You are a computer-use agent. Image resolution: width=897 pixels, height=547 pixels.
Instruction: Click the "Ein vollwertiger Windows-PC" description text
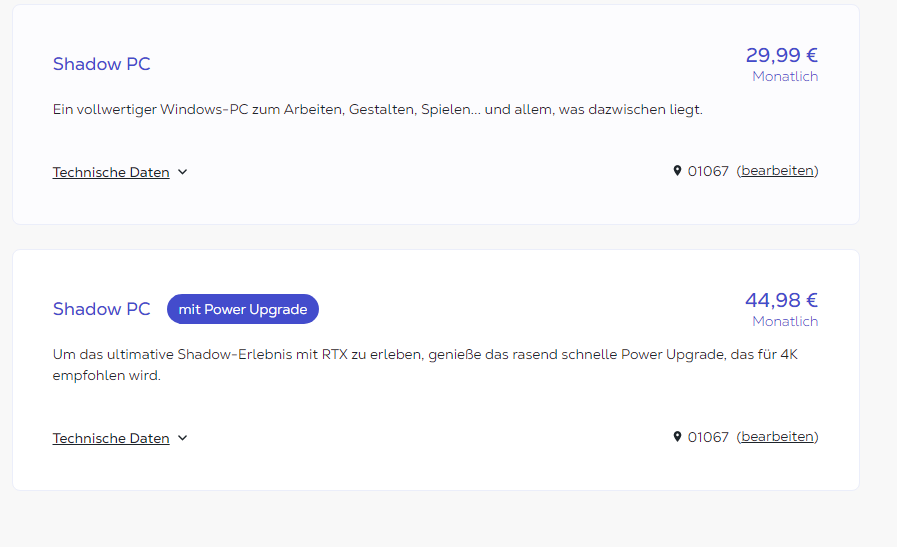377,109
